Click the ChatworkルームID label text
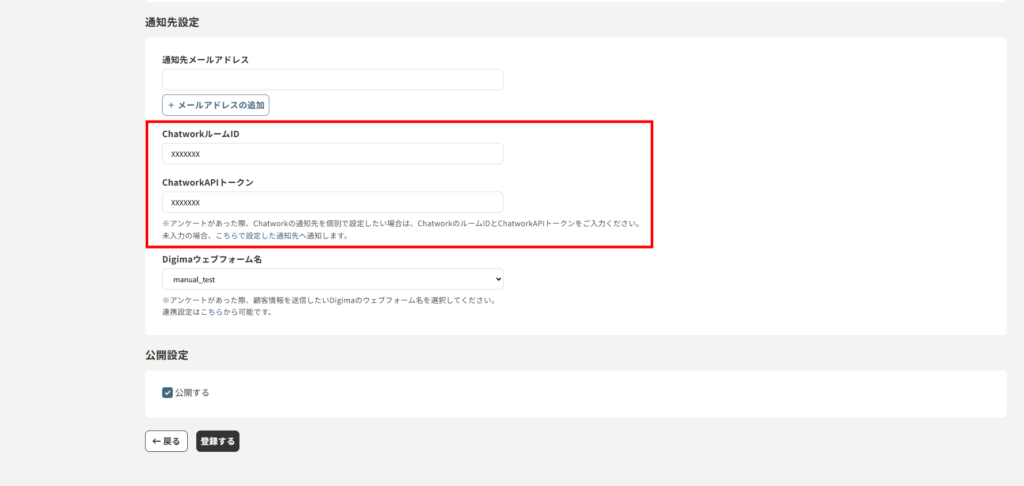Screen dimensions: 1024x486 200,134
